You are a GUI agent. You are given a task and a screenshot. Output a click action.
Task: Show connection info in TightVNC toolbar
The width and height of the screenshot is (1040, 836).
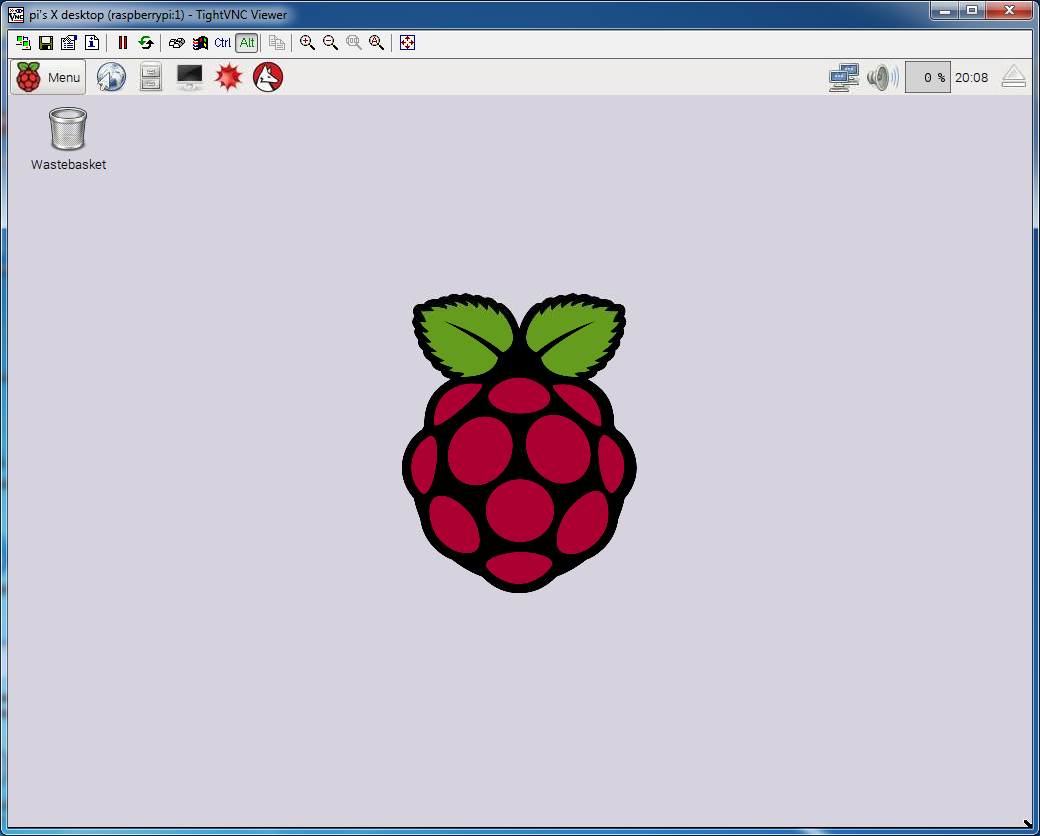[92, 43]
